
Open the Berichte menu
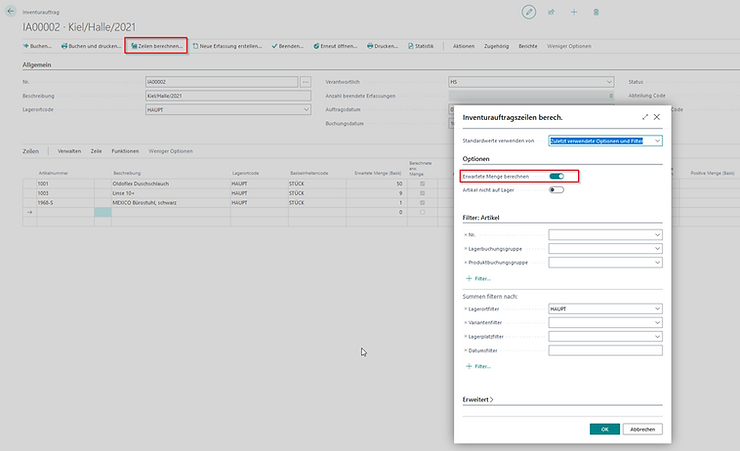click(528, 46)
